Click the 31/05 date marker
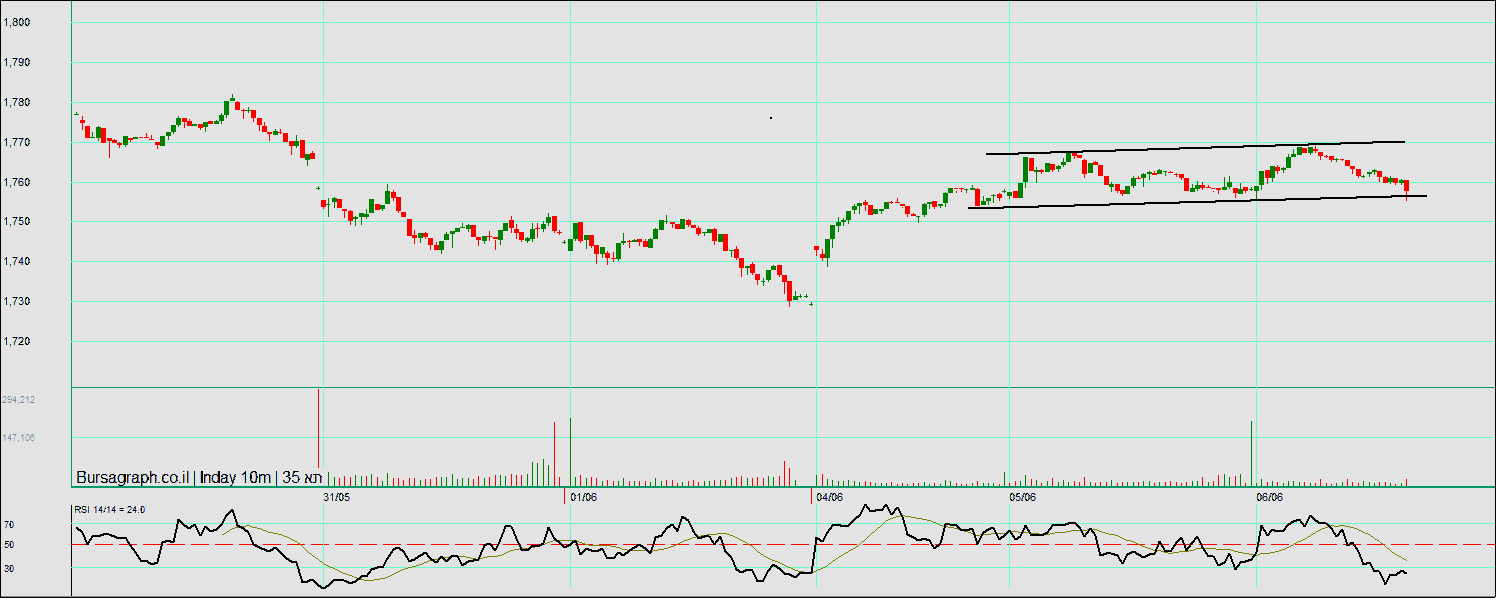 [x=337, y=496]
